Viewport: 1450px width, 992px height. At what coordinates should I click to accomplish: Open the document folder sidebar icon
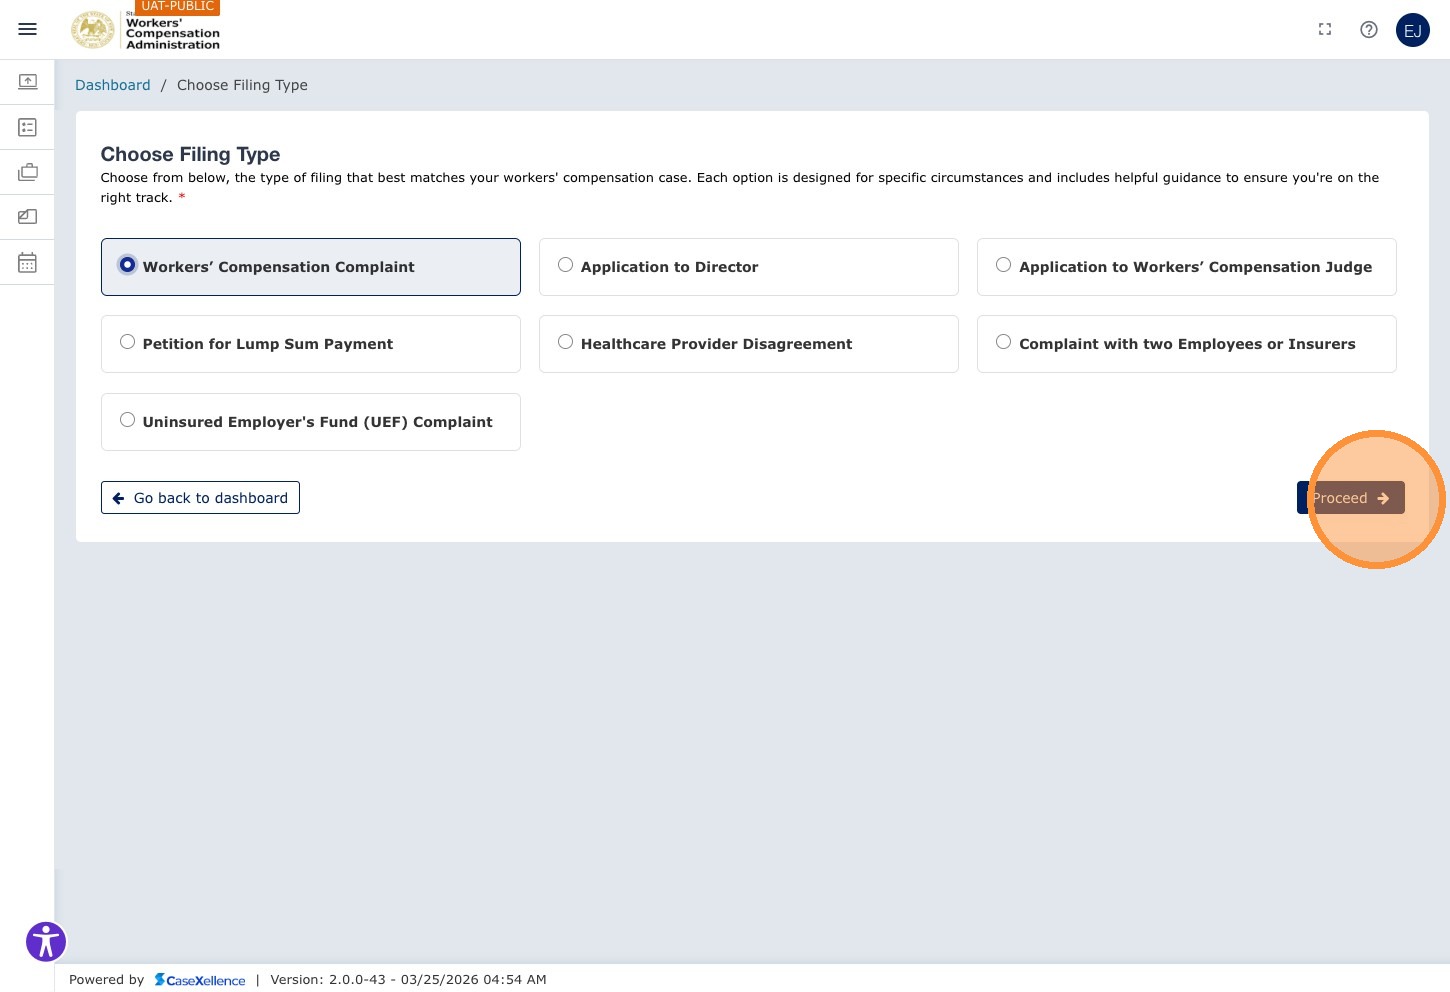(28, 216)
